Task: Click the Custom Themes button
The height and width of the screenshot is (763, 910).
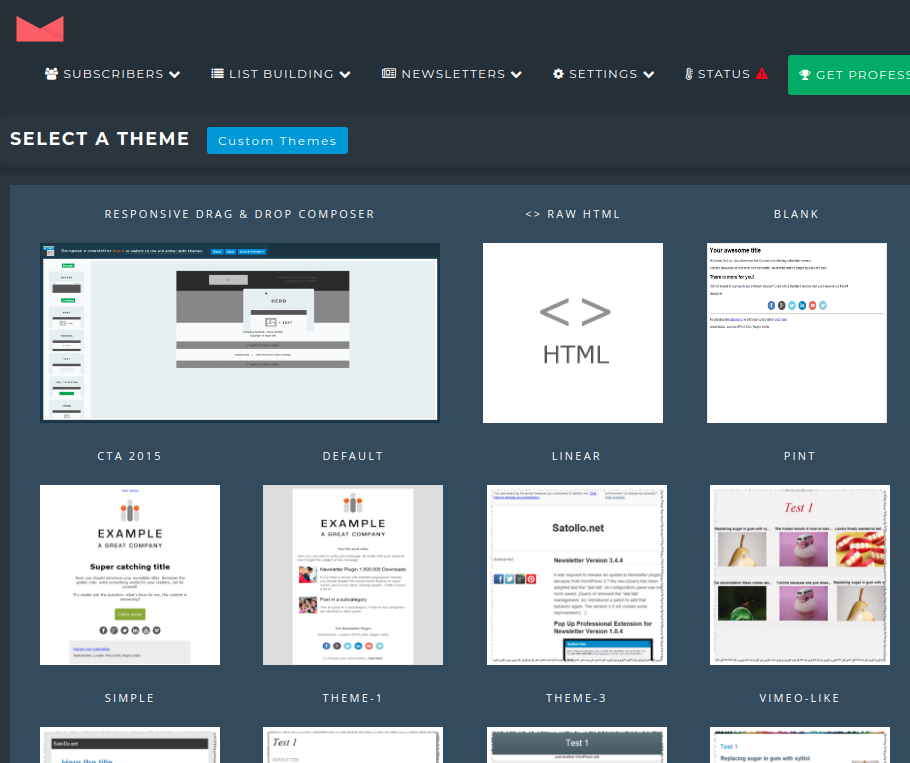Action: [x=277, y=140]
